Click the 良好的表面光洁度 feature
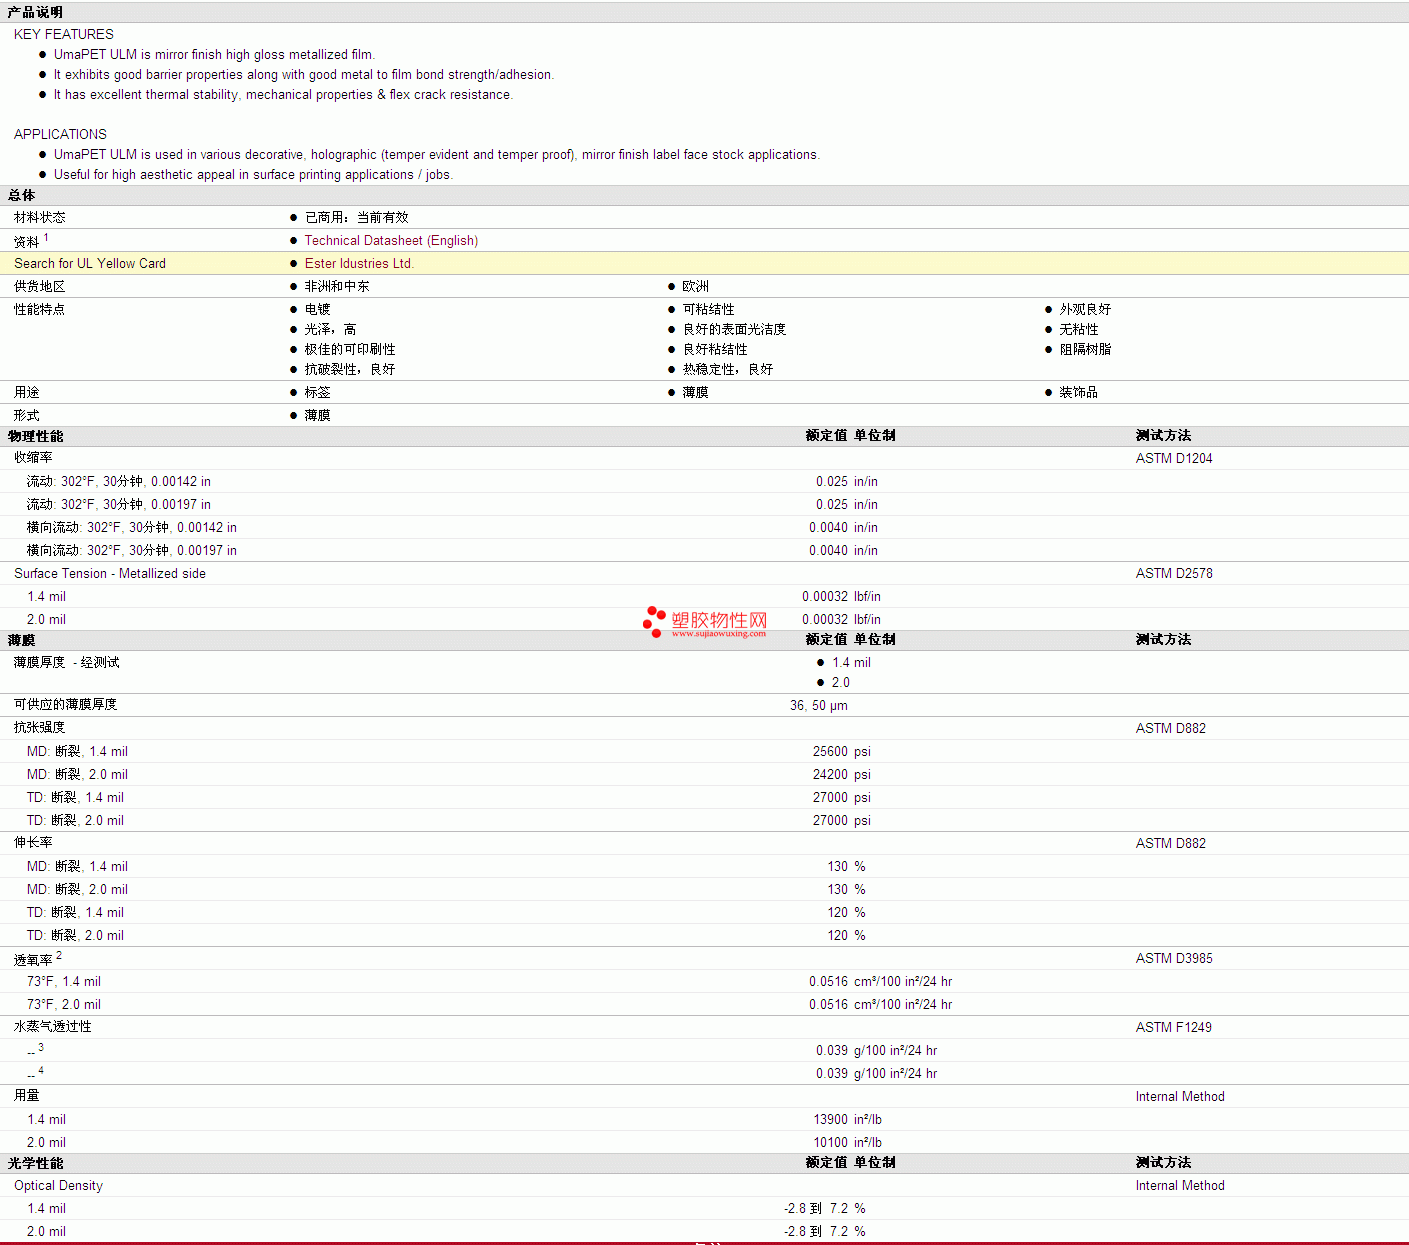The height and width of the screenshot is (1245, 1409). point(735,329)
